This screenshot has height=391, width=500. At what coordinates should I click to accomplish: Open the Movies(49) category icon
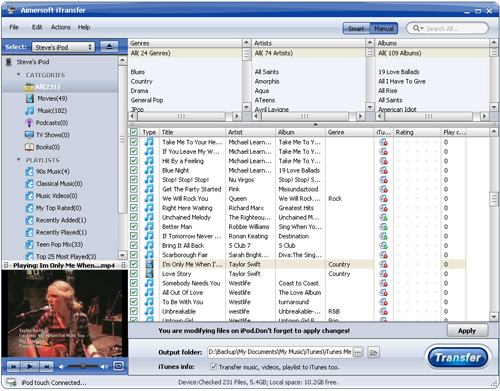coord(30,99)
